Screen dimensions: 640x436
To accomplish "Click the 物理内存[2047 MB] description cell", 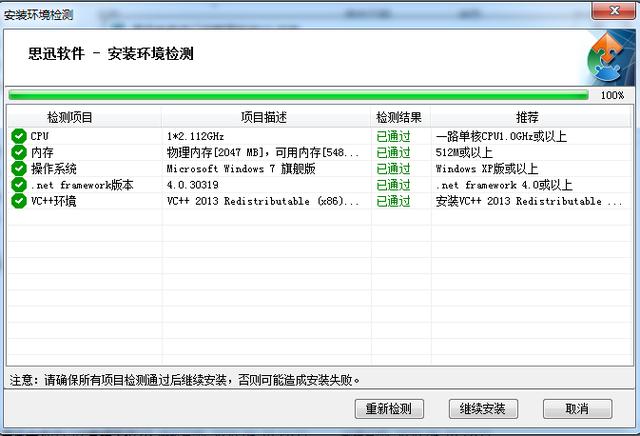I will click(263, 152).
